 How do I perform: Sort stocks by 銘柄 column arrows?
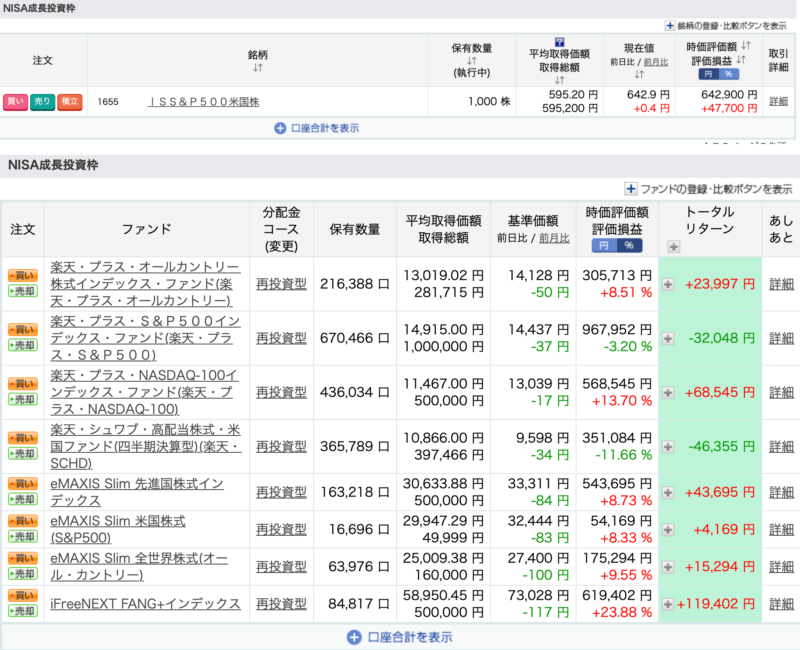(x=258, y=67)
